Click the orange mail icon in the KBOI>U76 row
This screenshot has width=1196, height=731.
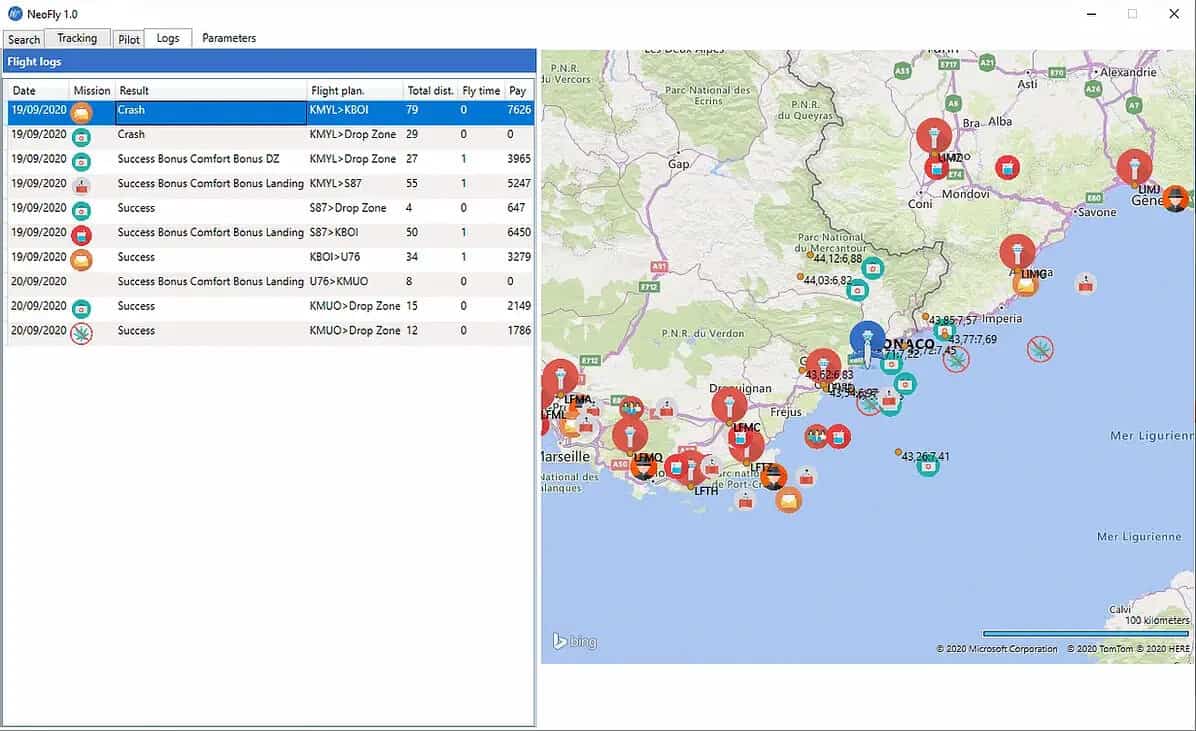point(82,258)
